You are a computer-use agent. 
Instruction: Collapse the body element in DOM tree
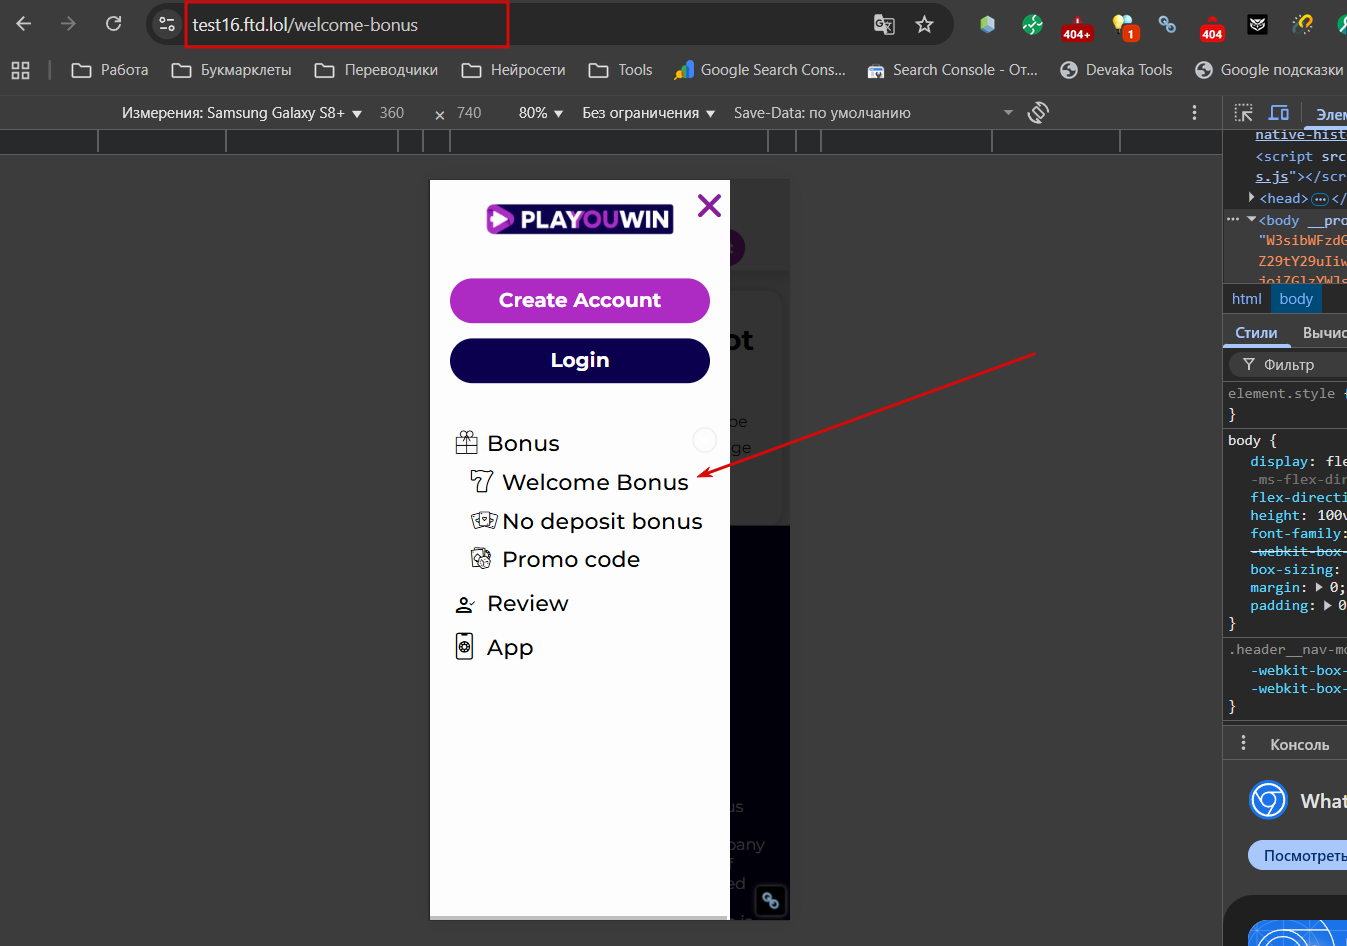tap(1251, 219)
